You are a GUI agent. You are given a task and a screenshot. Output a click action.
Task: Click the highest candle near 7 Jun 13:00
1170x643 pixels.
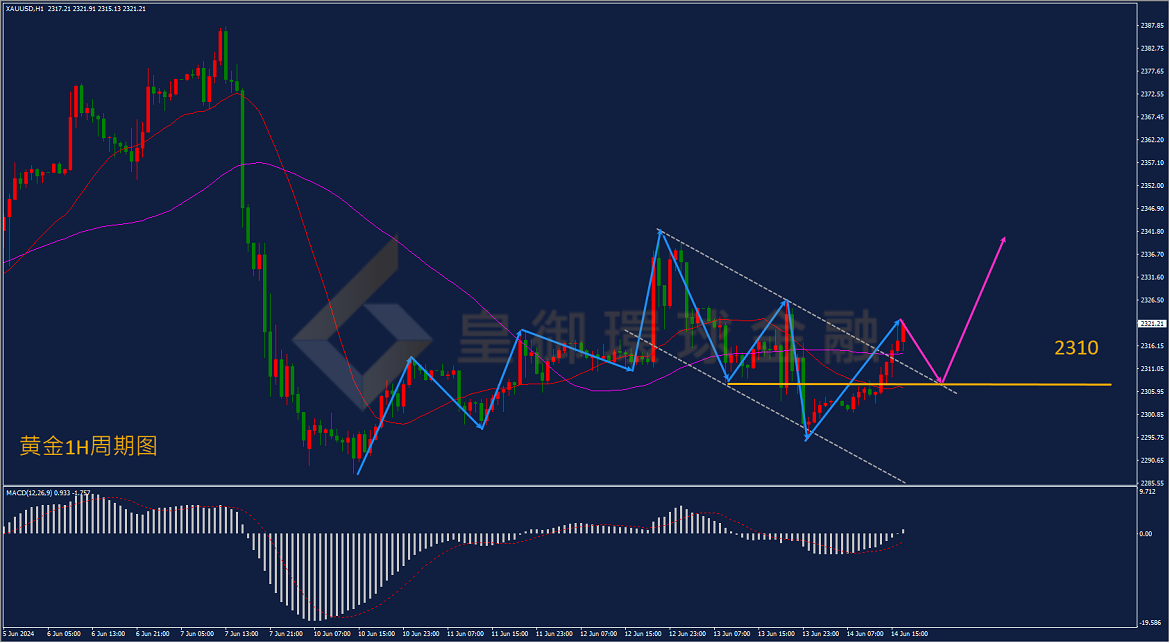222,55
